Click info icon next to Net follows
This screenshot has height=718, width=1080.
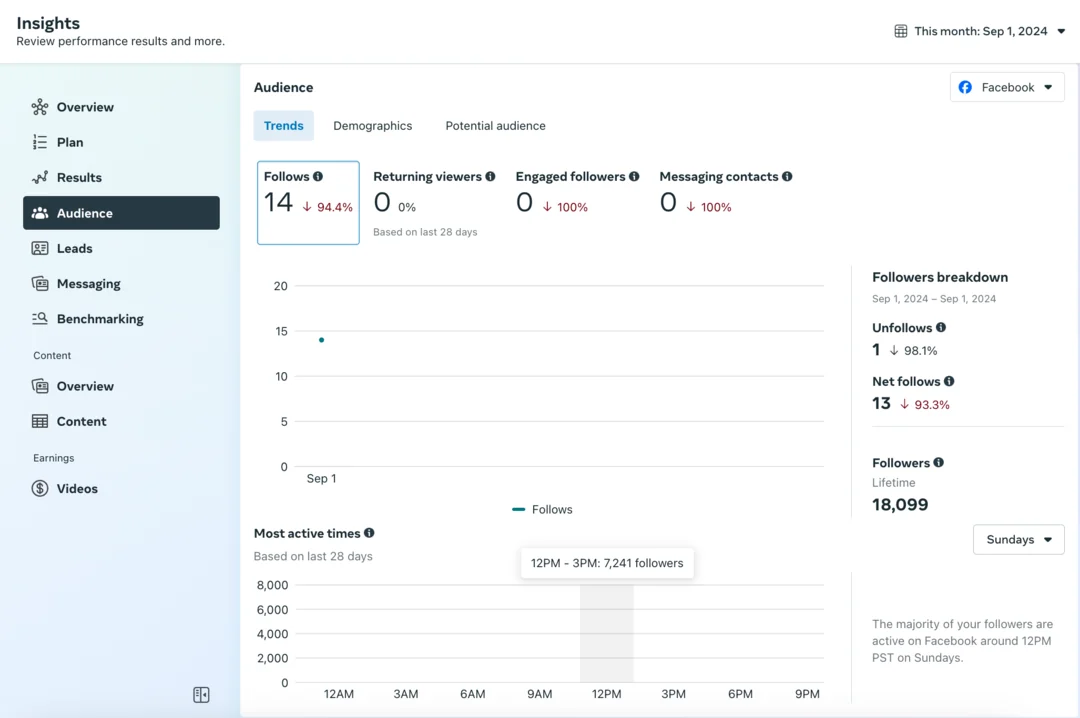pyautogui.click(x=949, y=381)
